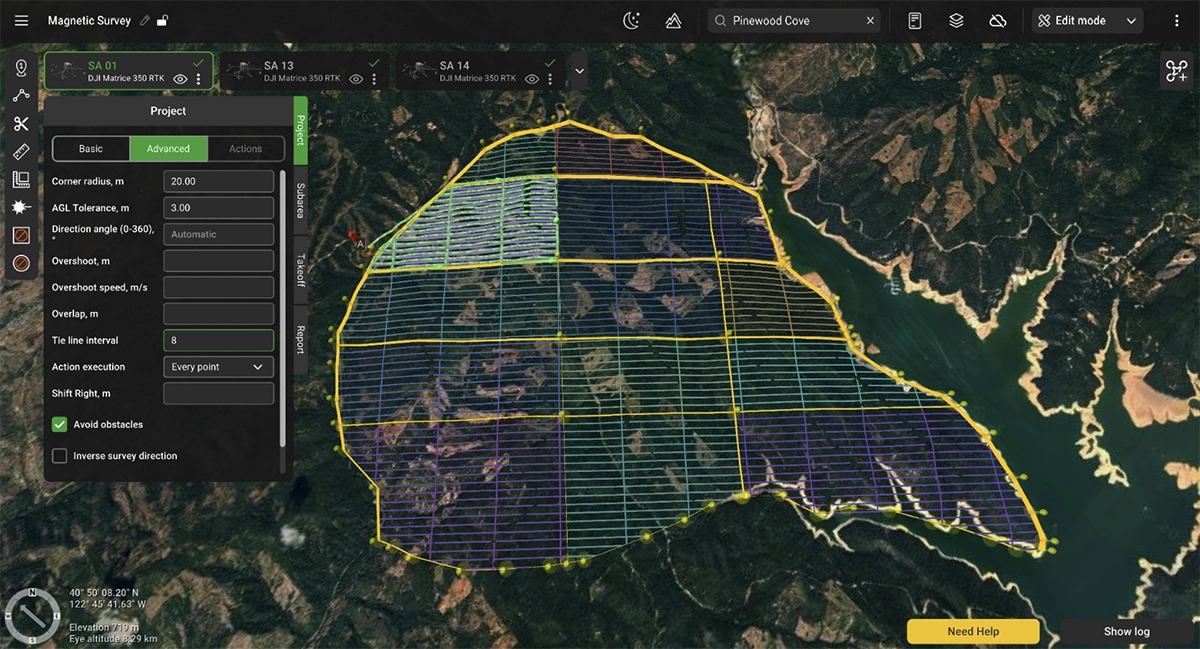Open the document notes icon

(914, 20)
